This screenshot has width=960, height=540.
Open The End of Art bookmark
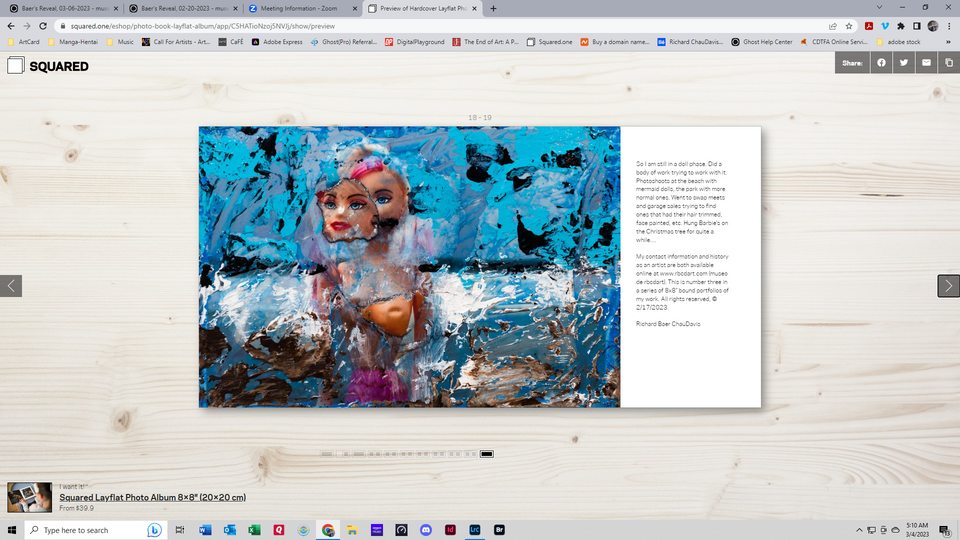pyautogui.click(x=486, y=42)
